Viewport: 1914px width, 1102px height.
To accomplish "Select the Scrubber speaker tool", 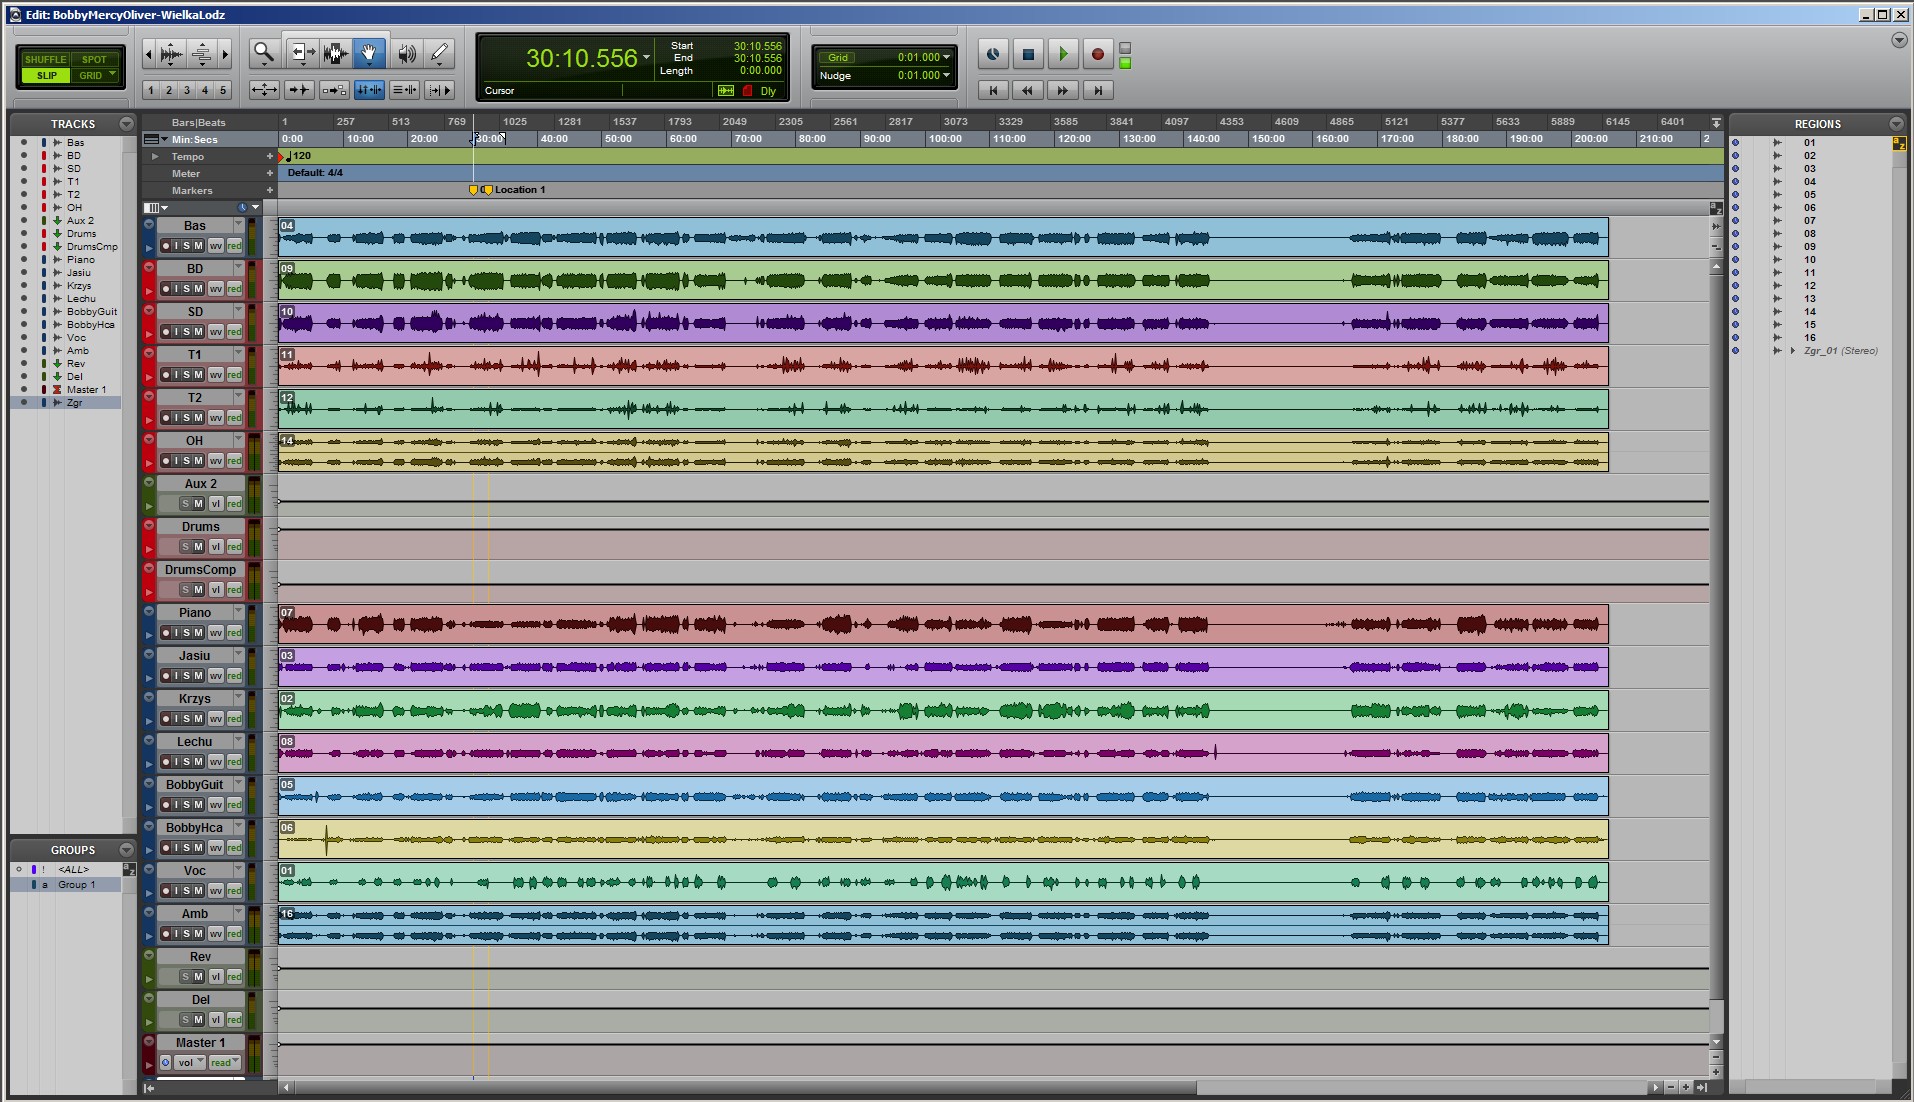I will [x=406, y=54].
